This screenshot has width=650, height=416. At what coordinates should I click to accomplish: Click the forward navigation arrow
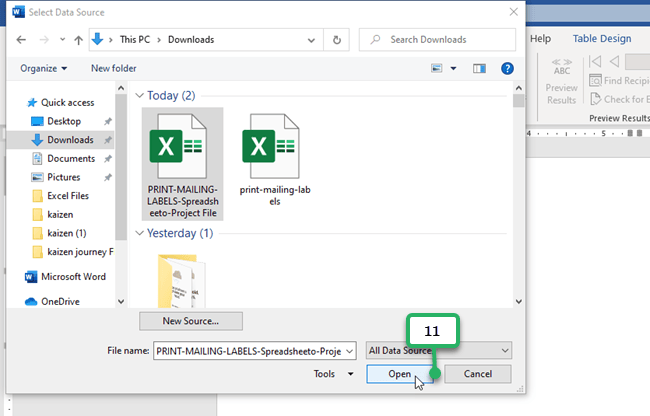(44, 40)
